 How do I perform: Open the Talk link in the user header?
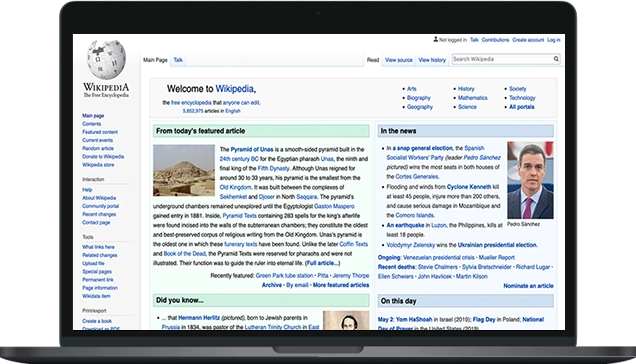474,40
